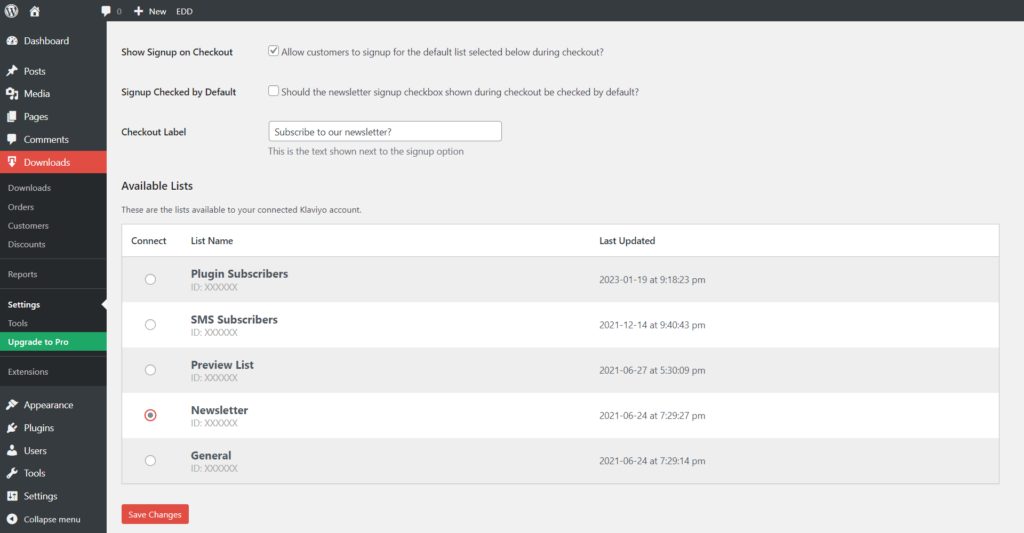Open Downloads submenu item
Viewport: 1024px width, 533px height.
coord(29,187)
